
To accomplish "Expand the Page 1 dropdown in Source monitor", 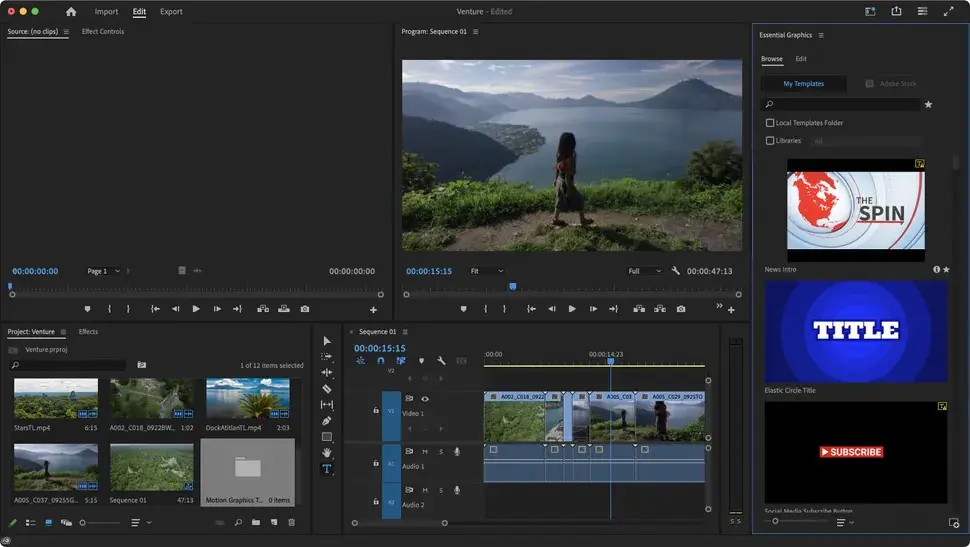I will click(104, 271).
